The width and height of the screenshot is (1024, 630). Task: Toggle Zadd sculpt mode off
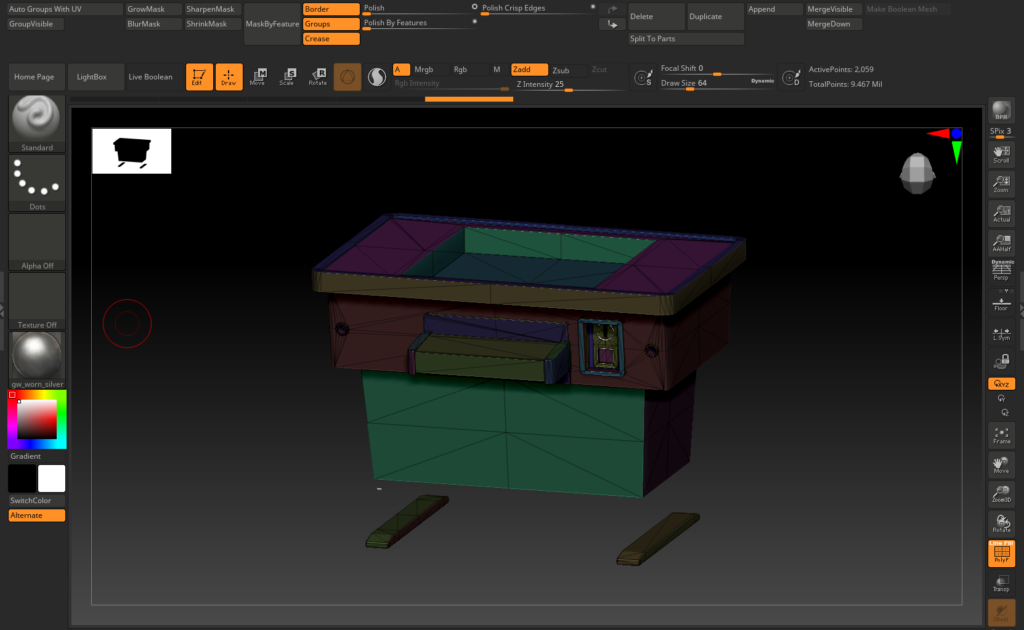529,70
